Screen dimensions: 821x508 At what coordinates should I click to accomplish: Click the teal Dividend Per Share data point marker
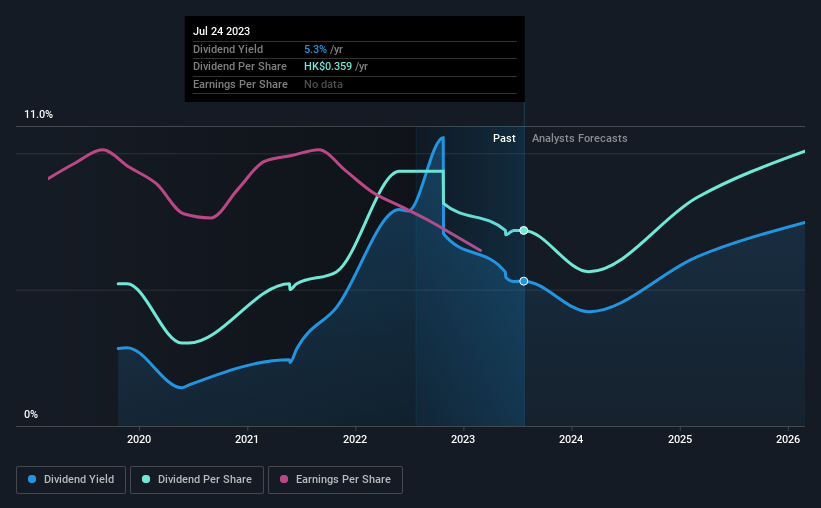524,230
